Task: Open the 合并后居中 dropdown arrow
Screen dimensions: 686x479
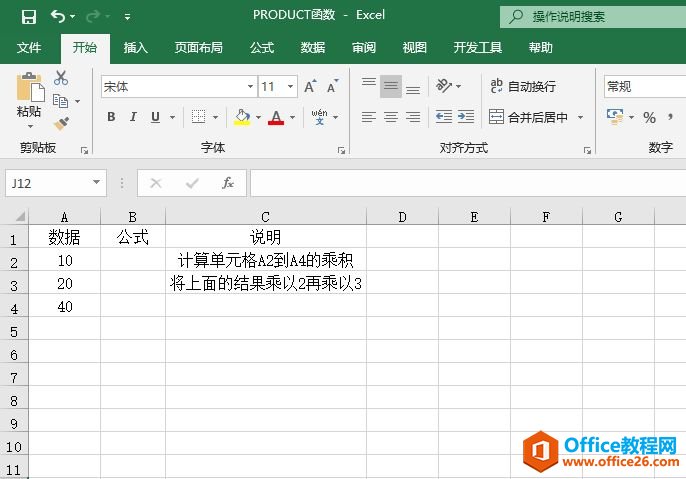Action: click(581, 117)
